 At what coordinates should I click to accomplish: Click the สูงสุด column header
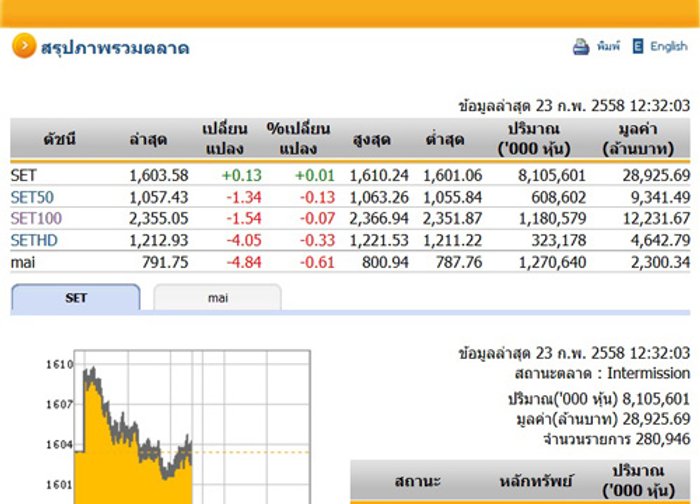coord(372,139)
